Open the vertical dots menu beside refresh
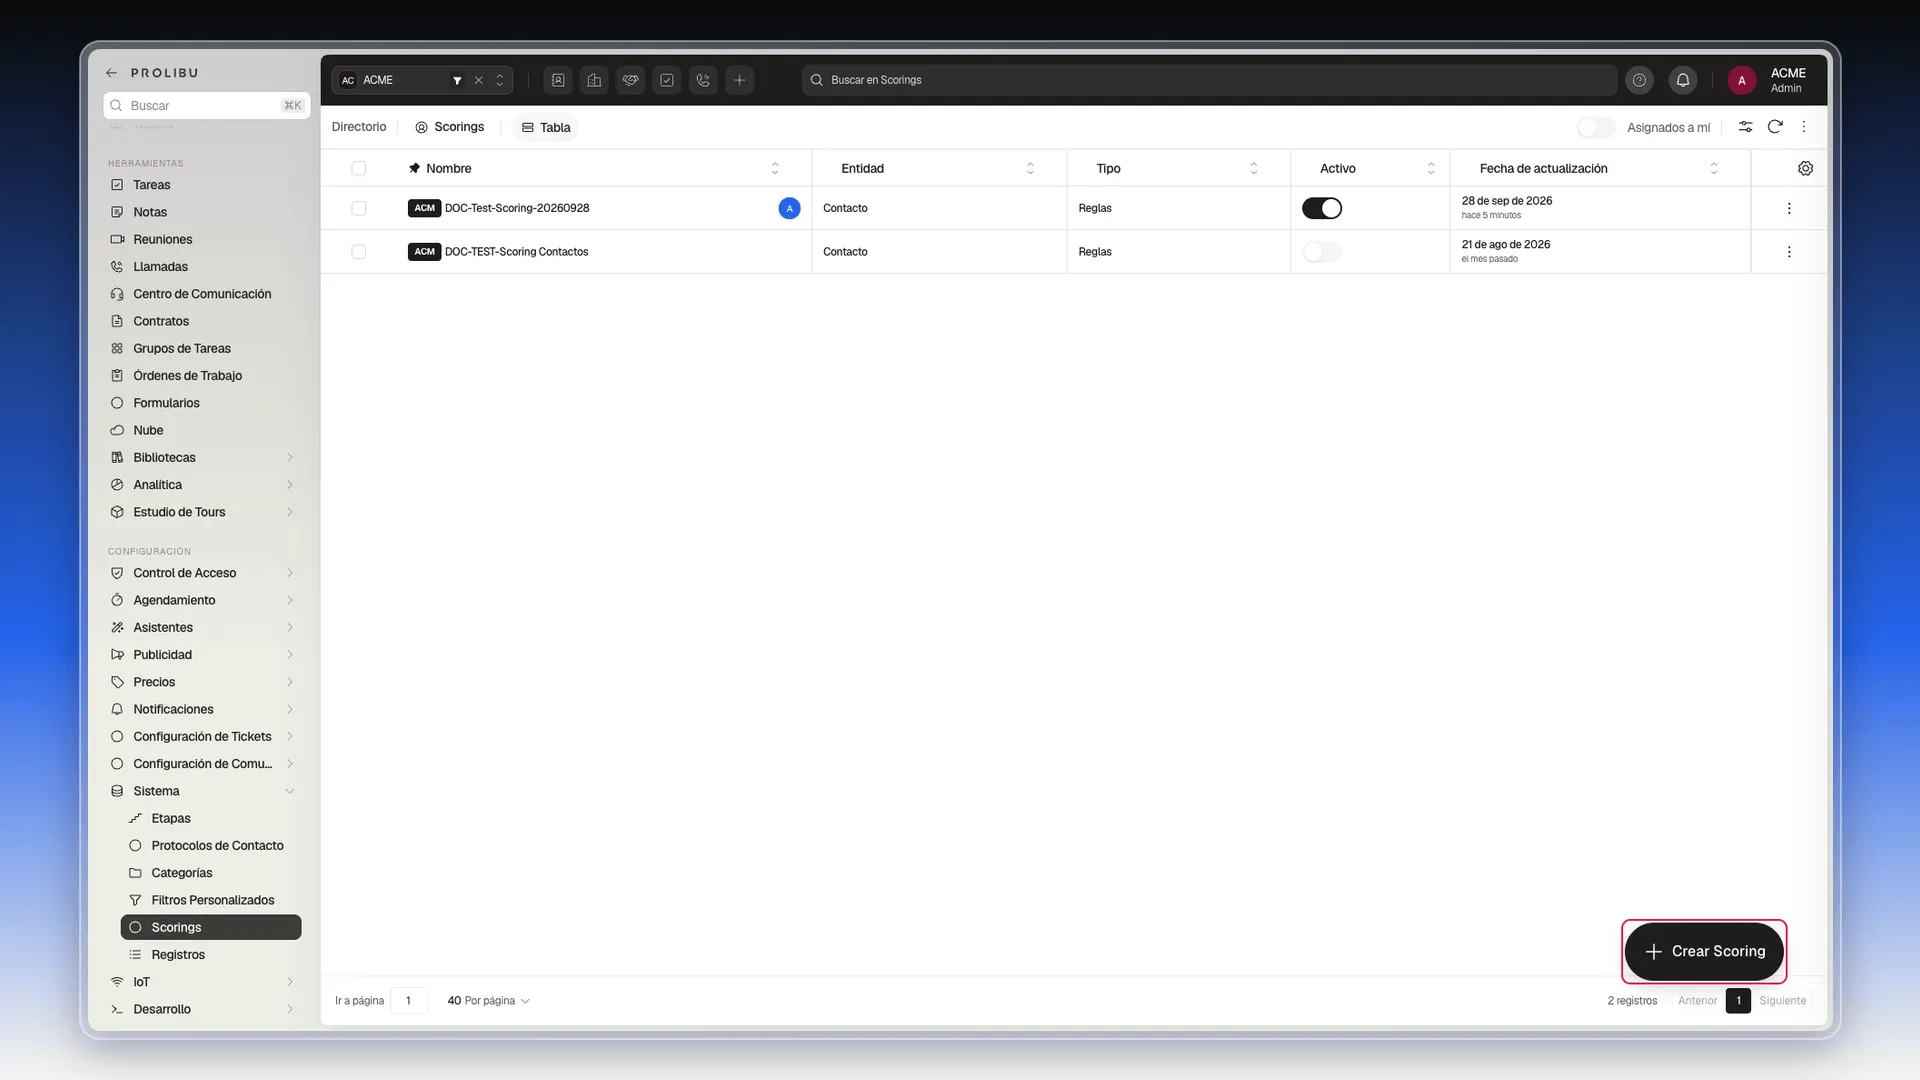The width and height of the screenshot is (1920, 1080). [1804, 127]
